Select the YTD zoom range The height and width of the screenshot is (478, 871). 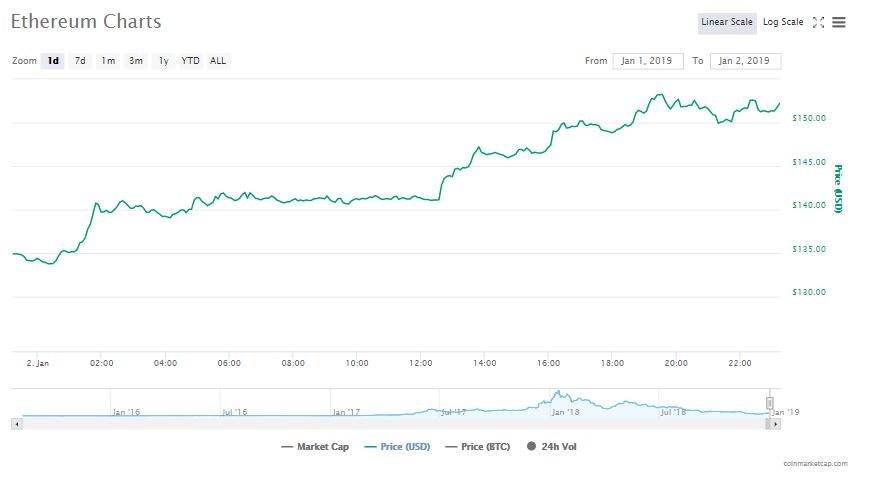(191, 61)
